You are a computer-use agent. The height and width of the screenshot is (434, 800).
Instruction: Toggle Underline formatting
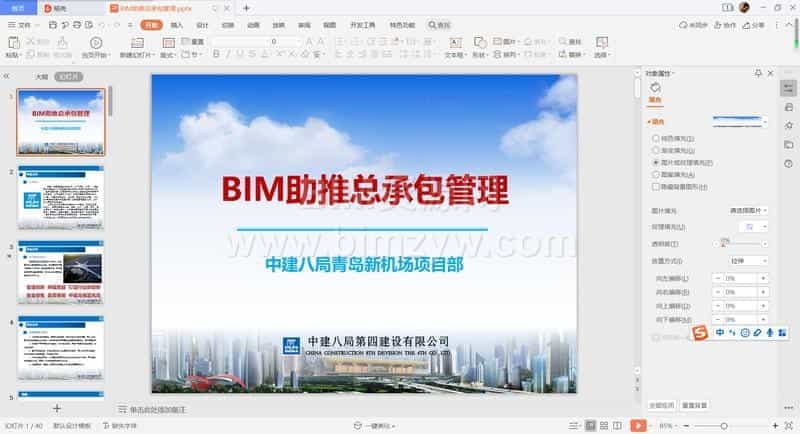(240, 54)
